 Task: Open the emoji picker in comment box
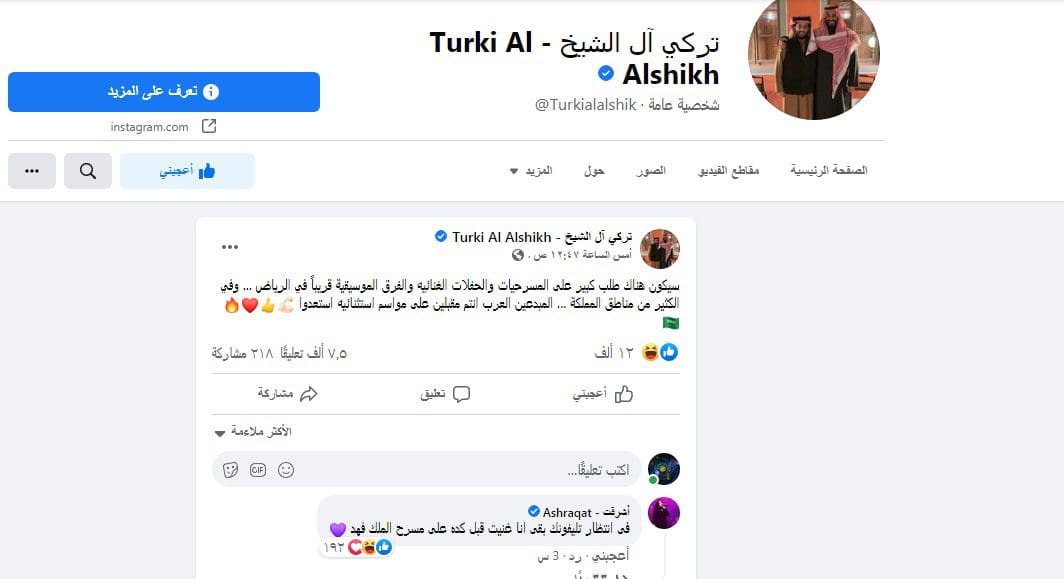pyautogui.click(x=286, y=470)
